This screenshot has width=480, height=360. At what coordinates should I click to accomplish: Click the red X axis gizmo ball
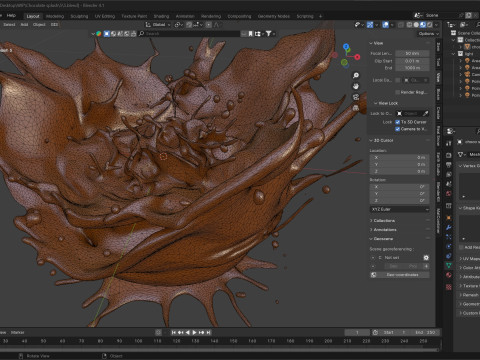tap(357, 57)
